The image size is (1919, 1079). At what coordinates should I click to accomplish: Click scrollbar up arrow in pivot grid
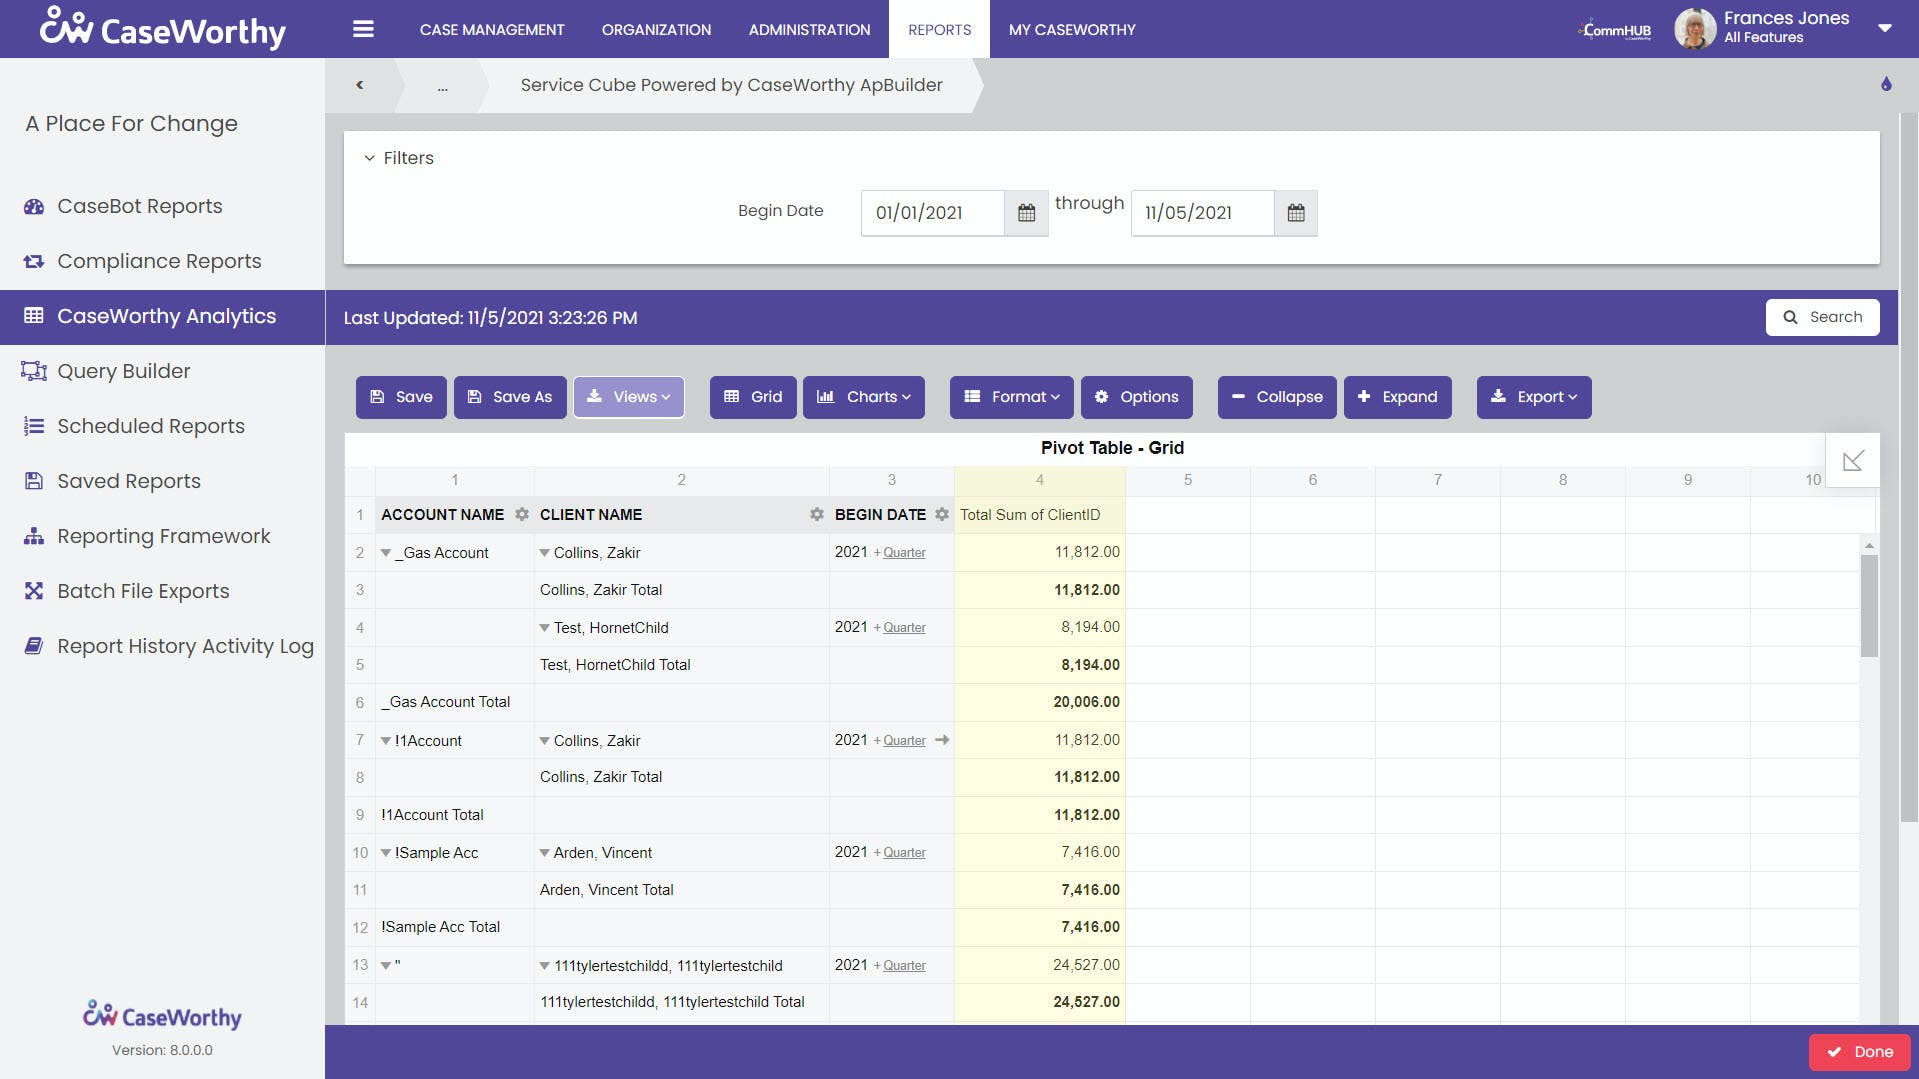[x=1869, y=545]
